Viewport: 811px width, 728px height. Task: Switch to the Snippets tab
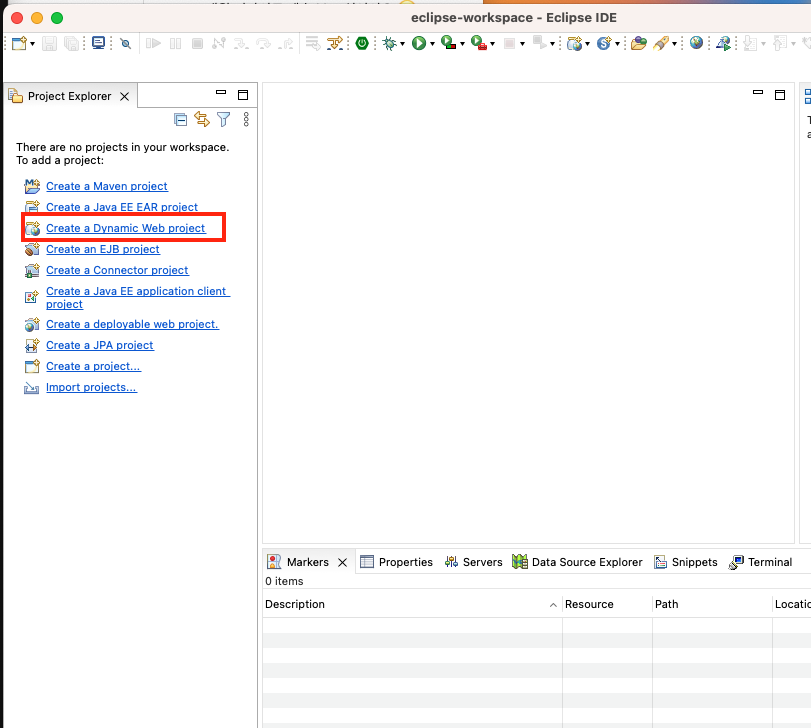[x=686, y=562]
